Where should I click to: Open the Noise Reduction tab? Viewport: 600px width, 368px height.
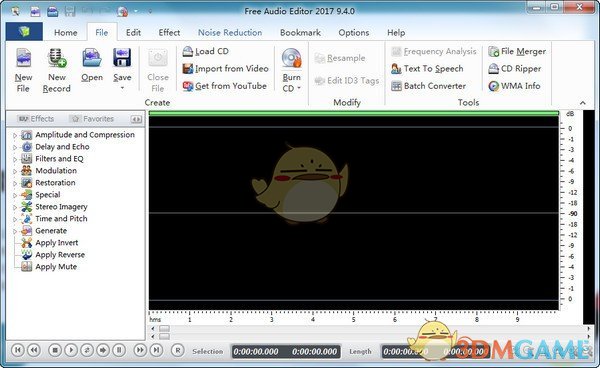230,33
